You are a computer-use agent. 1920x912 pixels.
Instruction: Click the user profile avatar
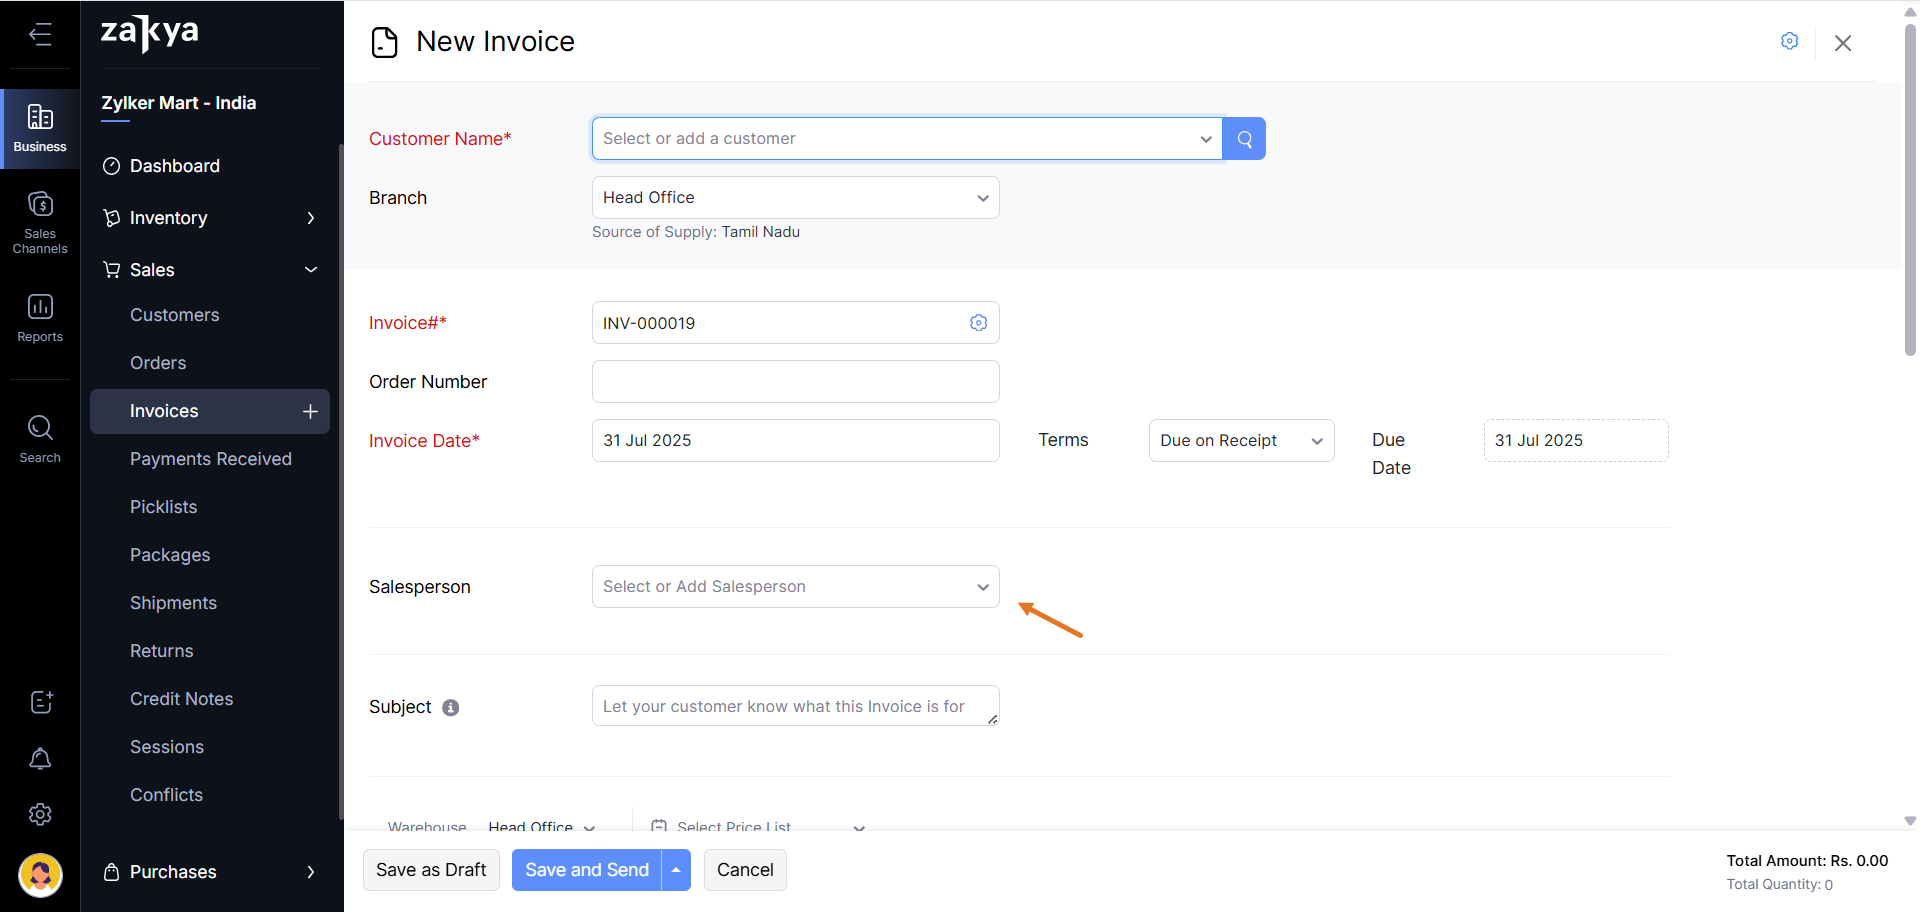[40, 875]
